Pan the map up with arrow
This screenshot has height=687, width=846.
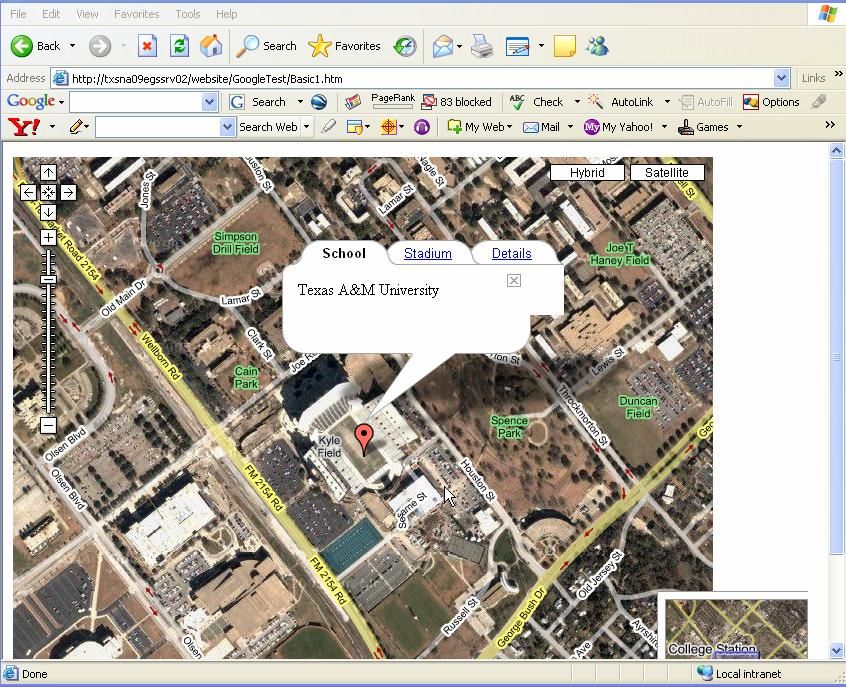tap(49, 173)
